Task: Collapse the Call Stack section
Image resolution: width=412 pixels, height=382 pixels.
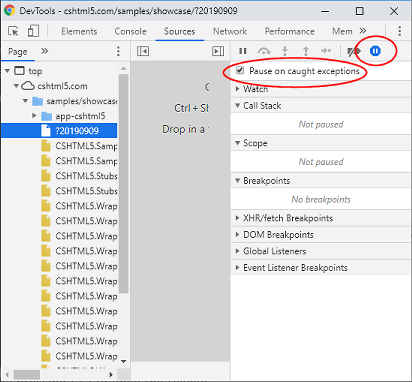Action: tap(320, 106)
